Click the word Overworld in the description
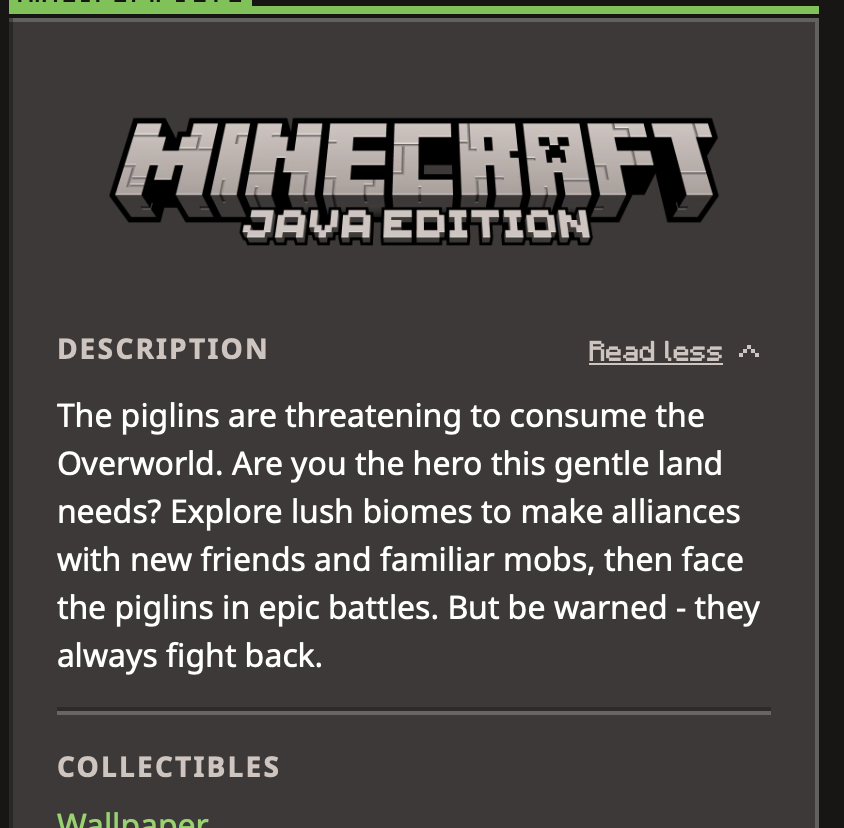The height and width of the screenshot is (828, 844). [140, 464]
